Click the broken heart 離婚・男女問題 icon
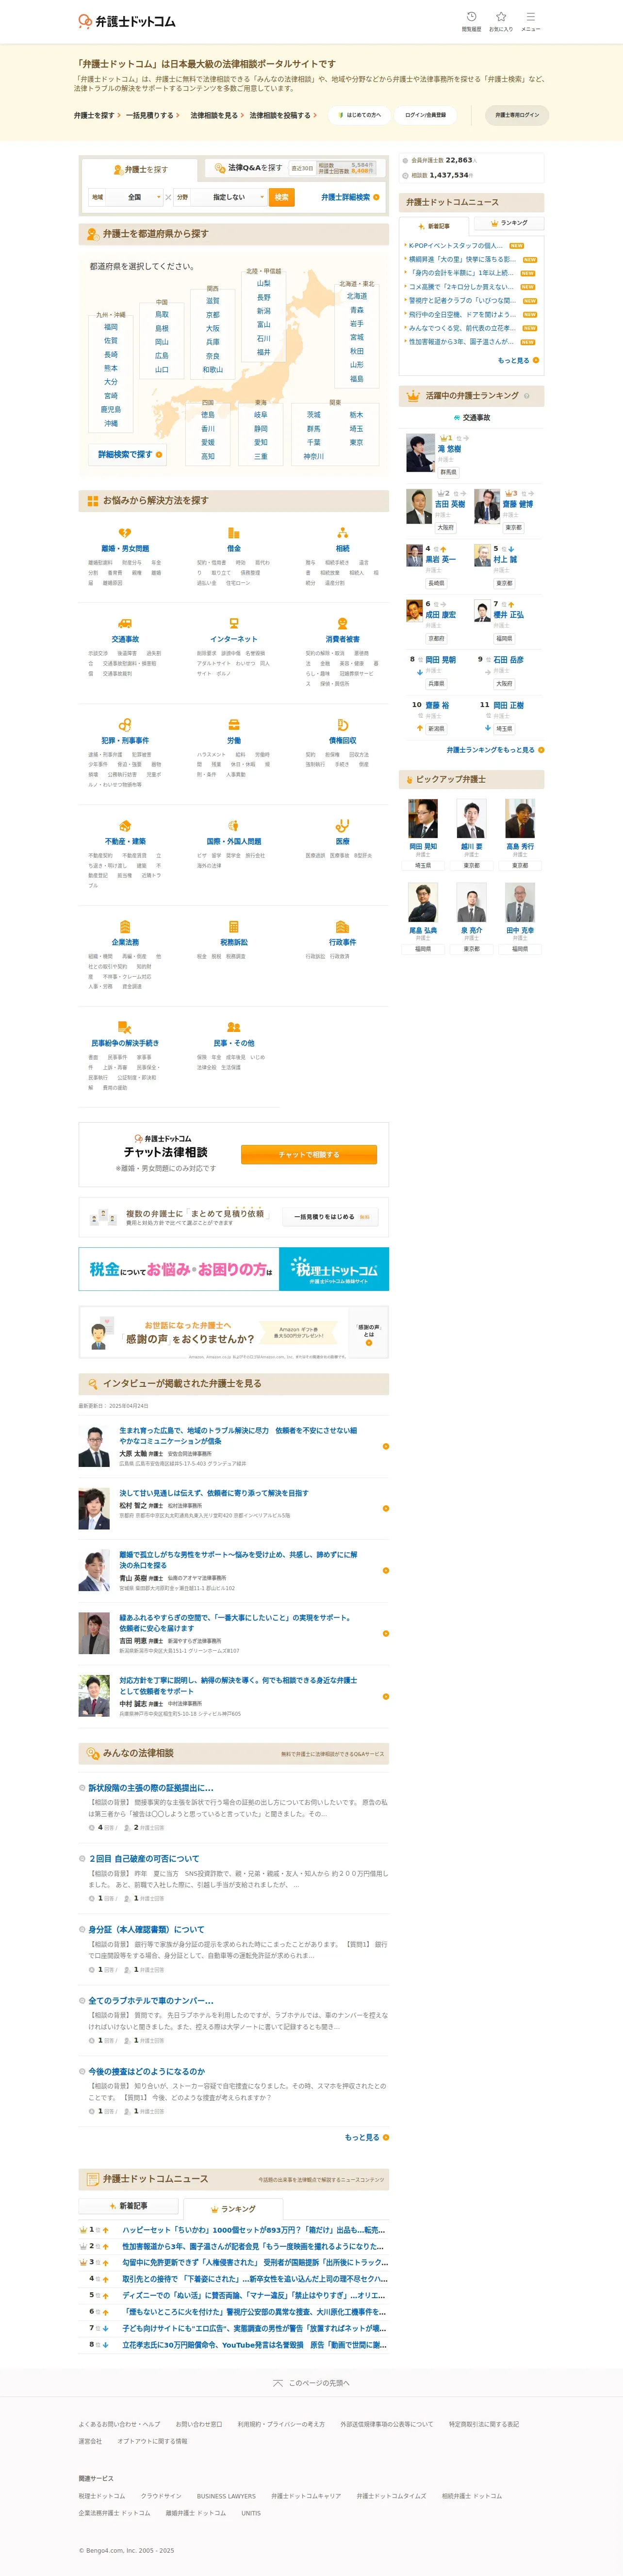The width and height of the screenshot is (623, 2576). point(125,533)
